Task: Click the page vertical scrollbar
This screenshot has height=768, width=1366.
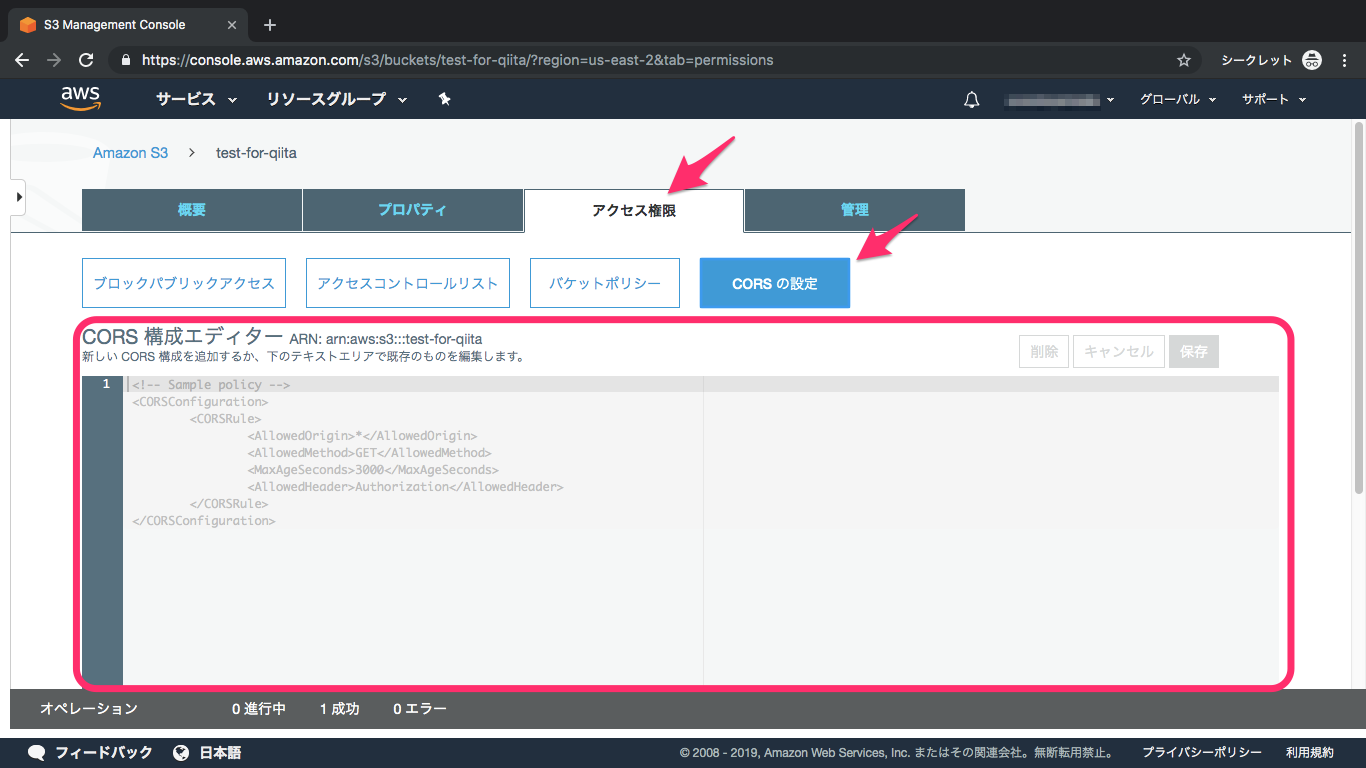Action: click(x=1357, y=308)
